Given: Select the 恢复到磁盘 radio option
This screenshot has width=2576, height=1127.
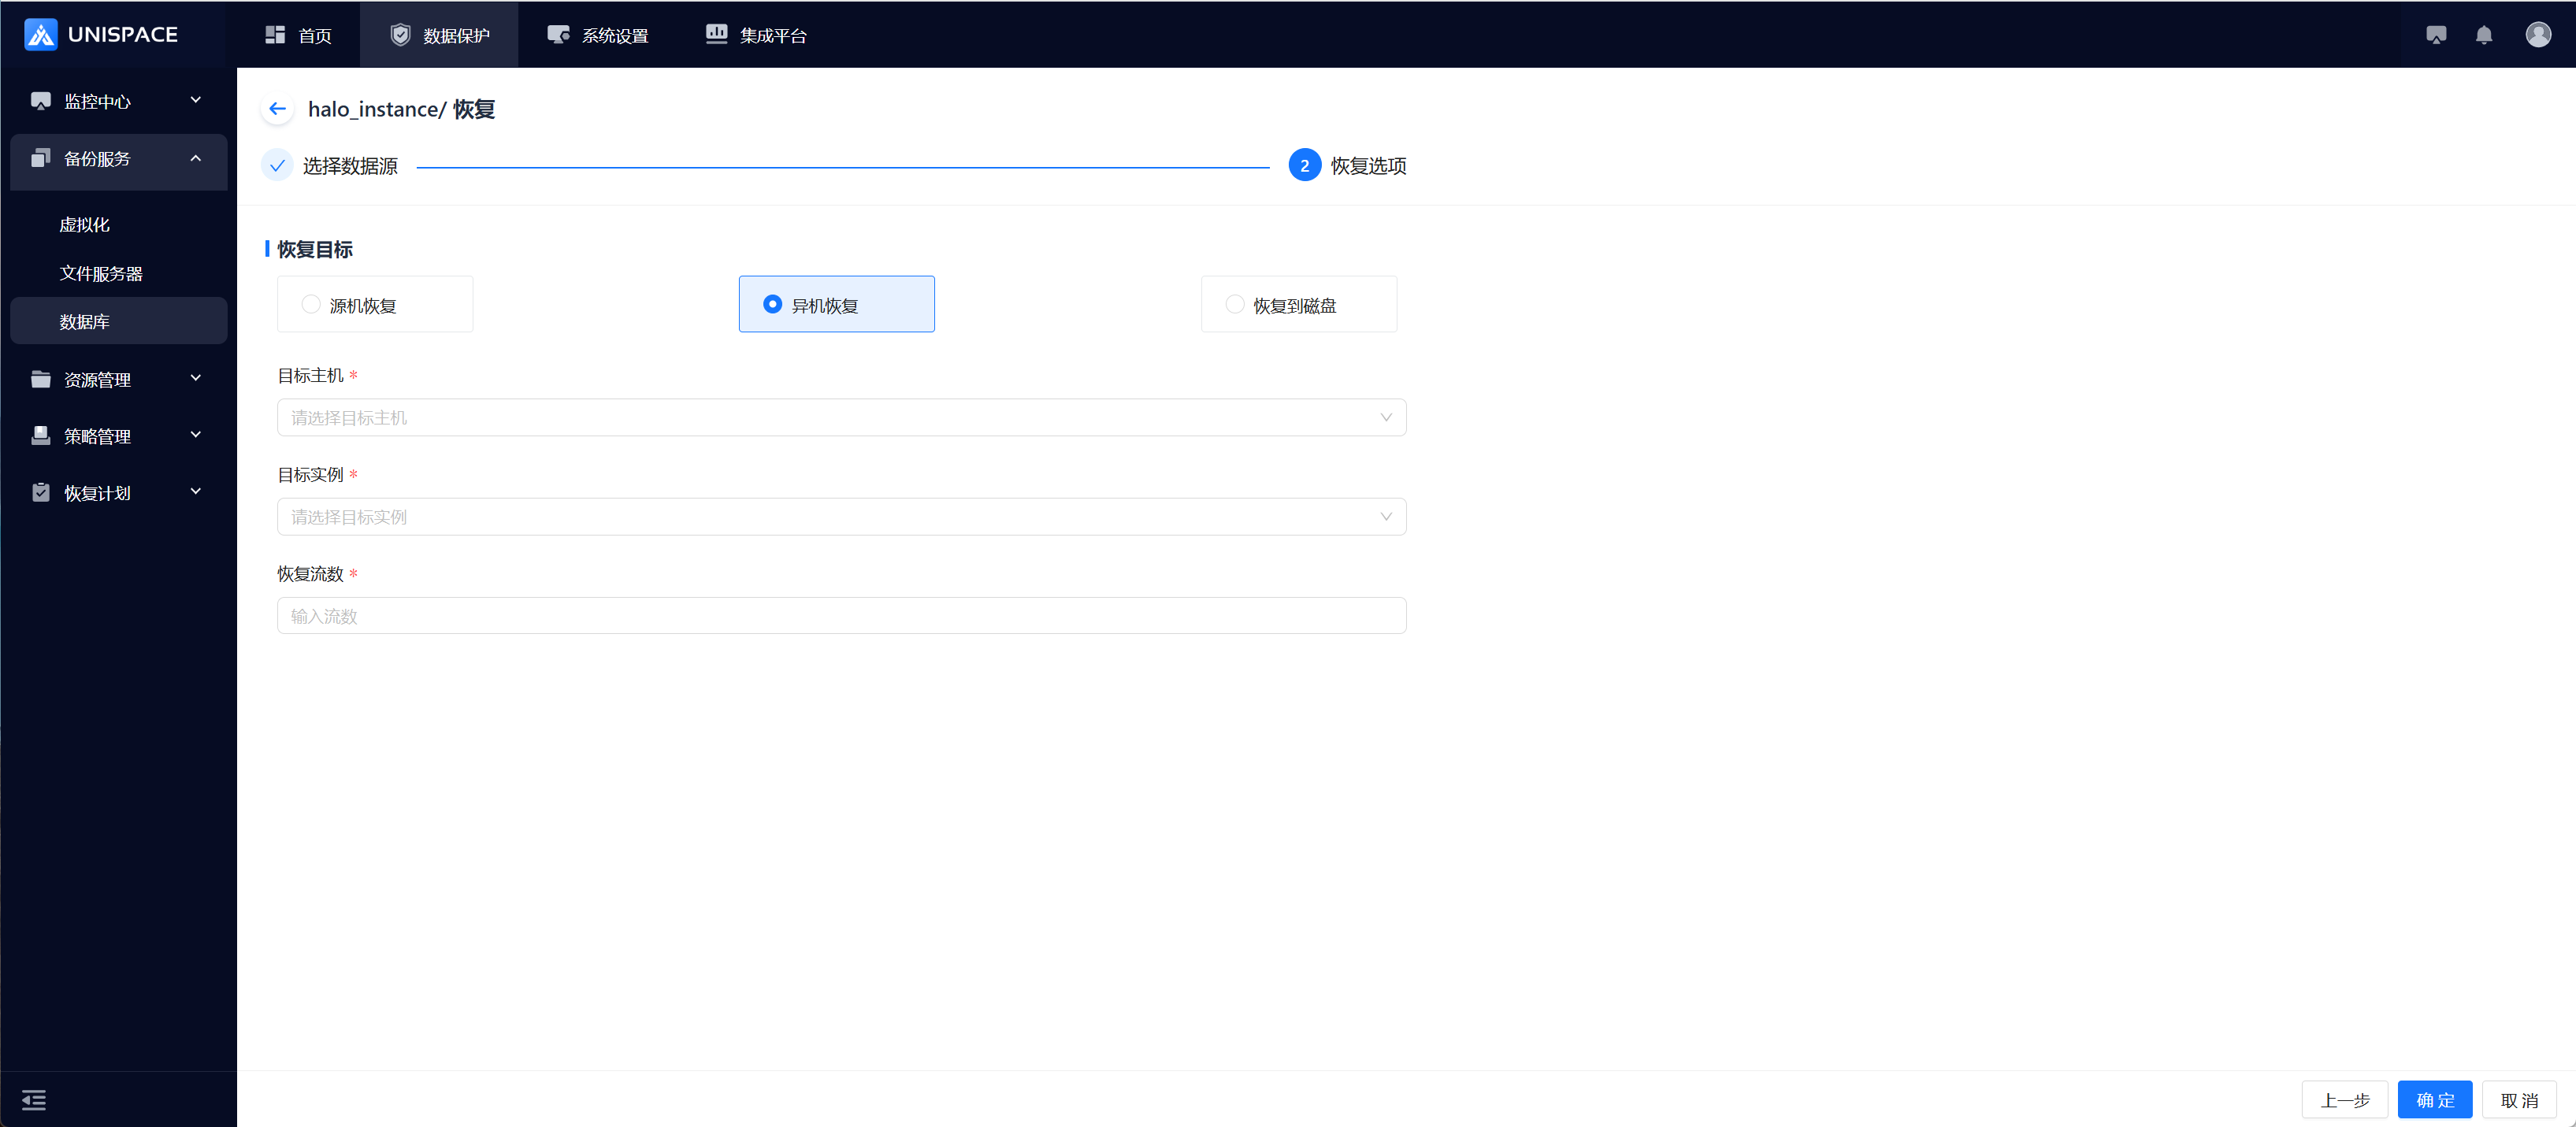Looking at the screenshot, I should 1234,304.
